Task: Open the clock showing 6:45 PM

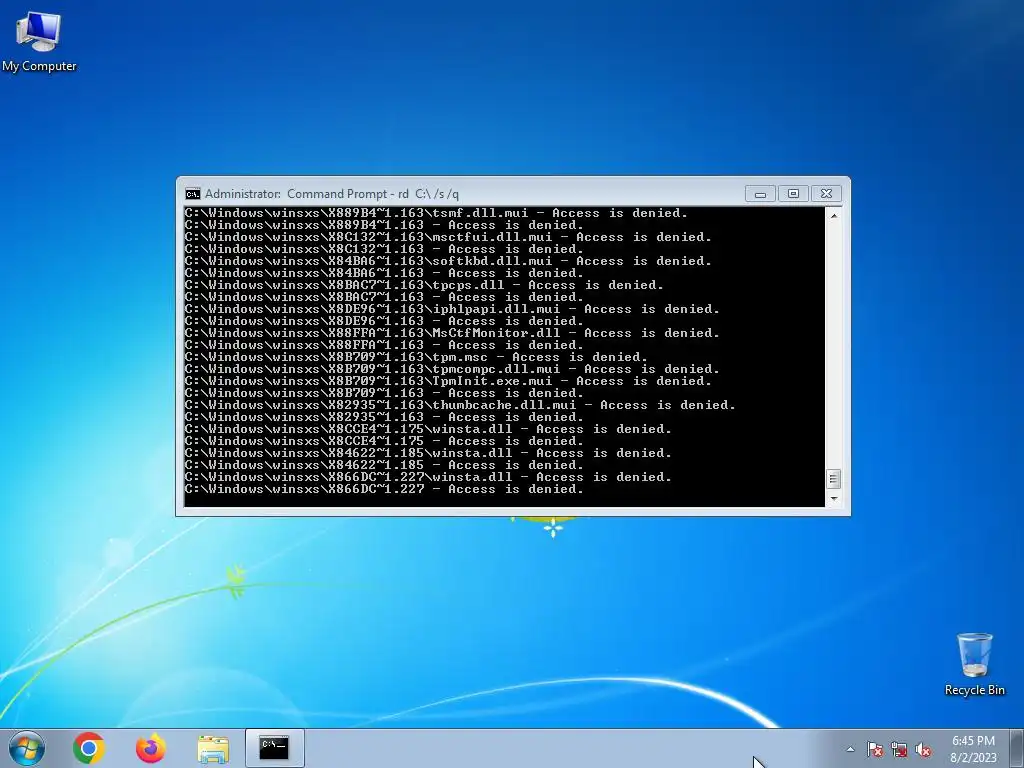Action: coord(973,749)
